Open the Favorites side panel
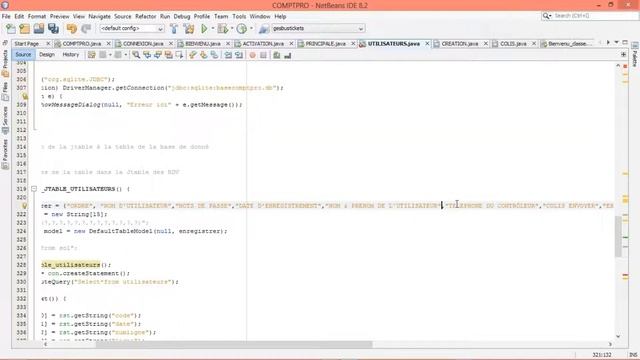The width and height of the screenshot is (640, 360). point(5,154)
